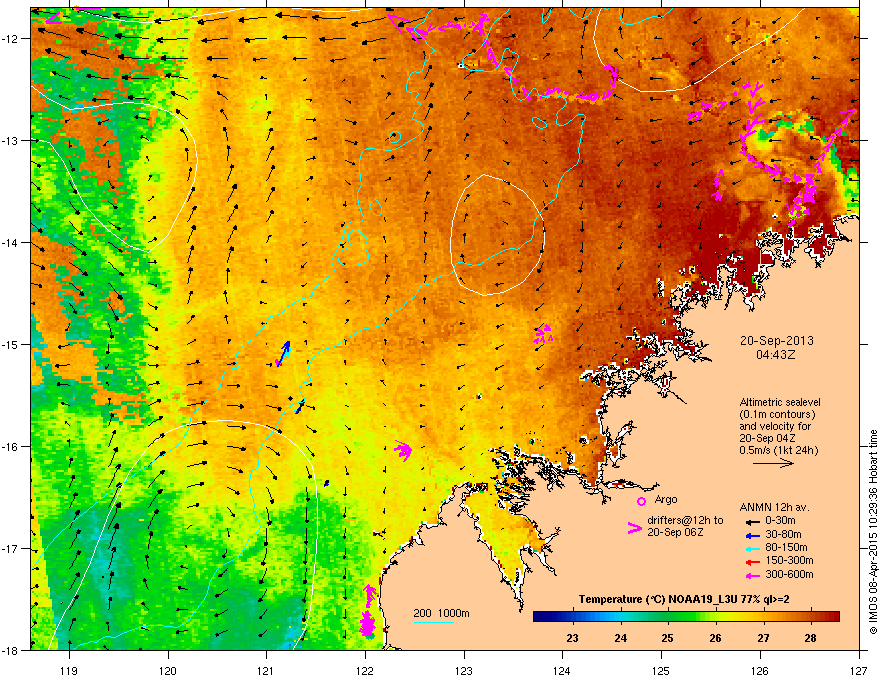Screen dimensions: 880x680
Task: Click the '0-30m' depth label
Action: pyautogui.click(x=780, y=521)
